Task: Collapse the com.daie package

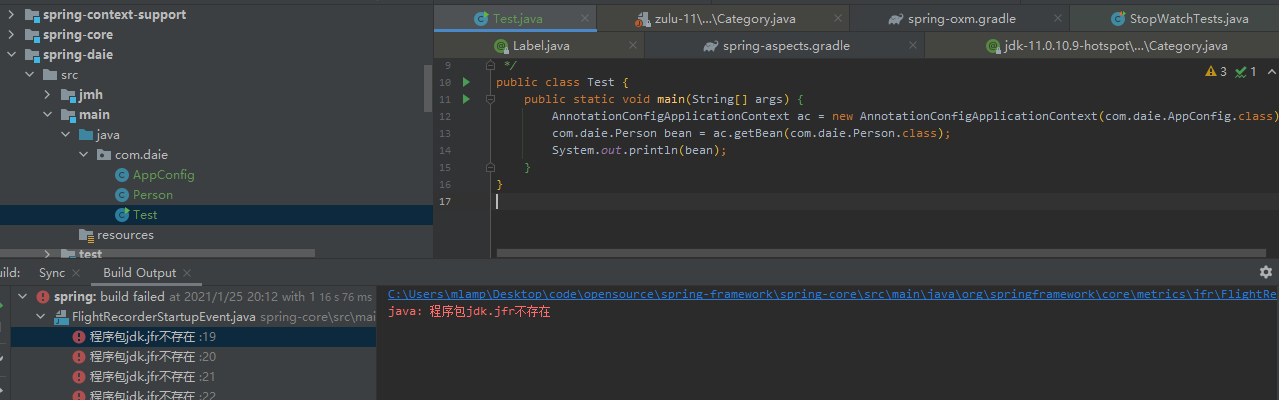Action: pos(82,155)
